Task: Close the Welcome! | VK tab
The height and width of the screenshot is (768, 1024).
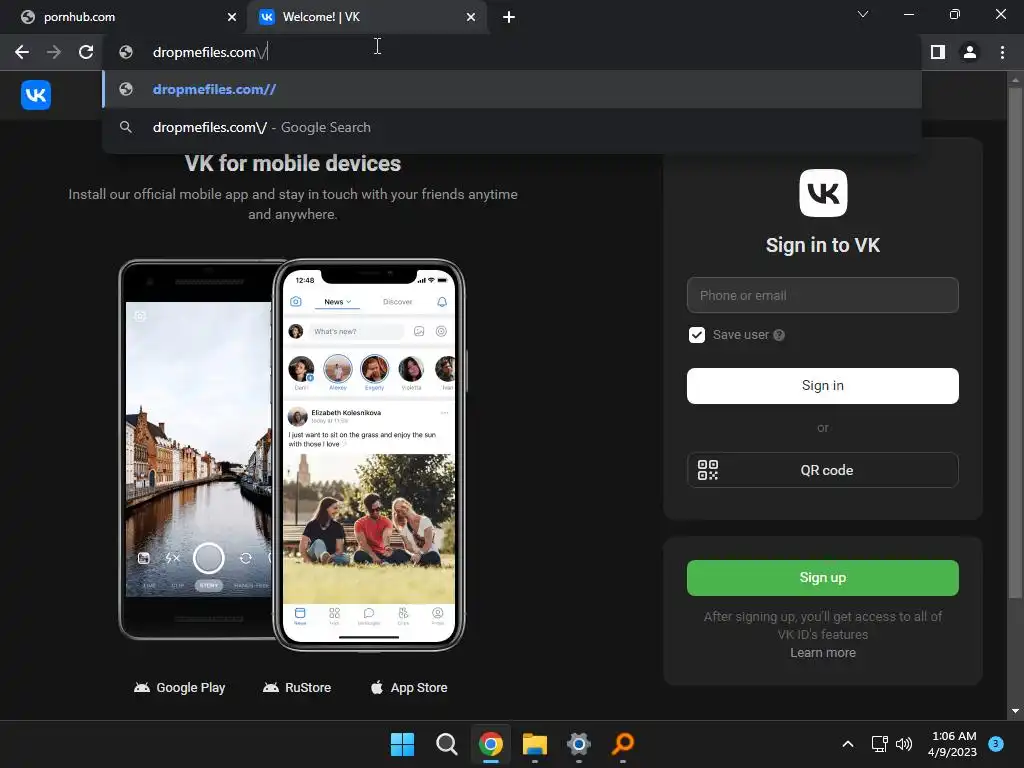Action: pyautogui.click(x=471, y=17)
